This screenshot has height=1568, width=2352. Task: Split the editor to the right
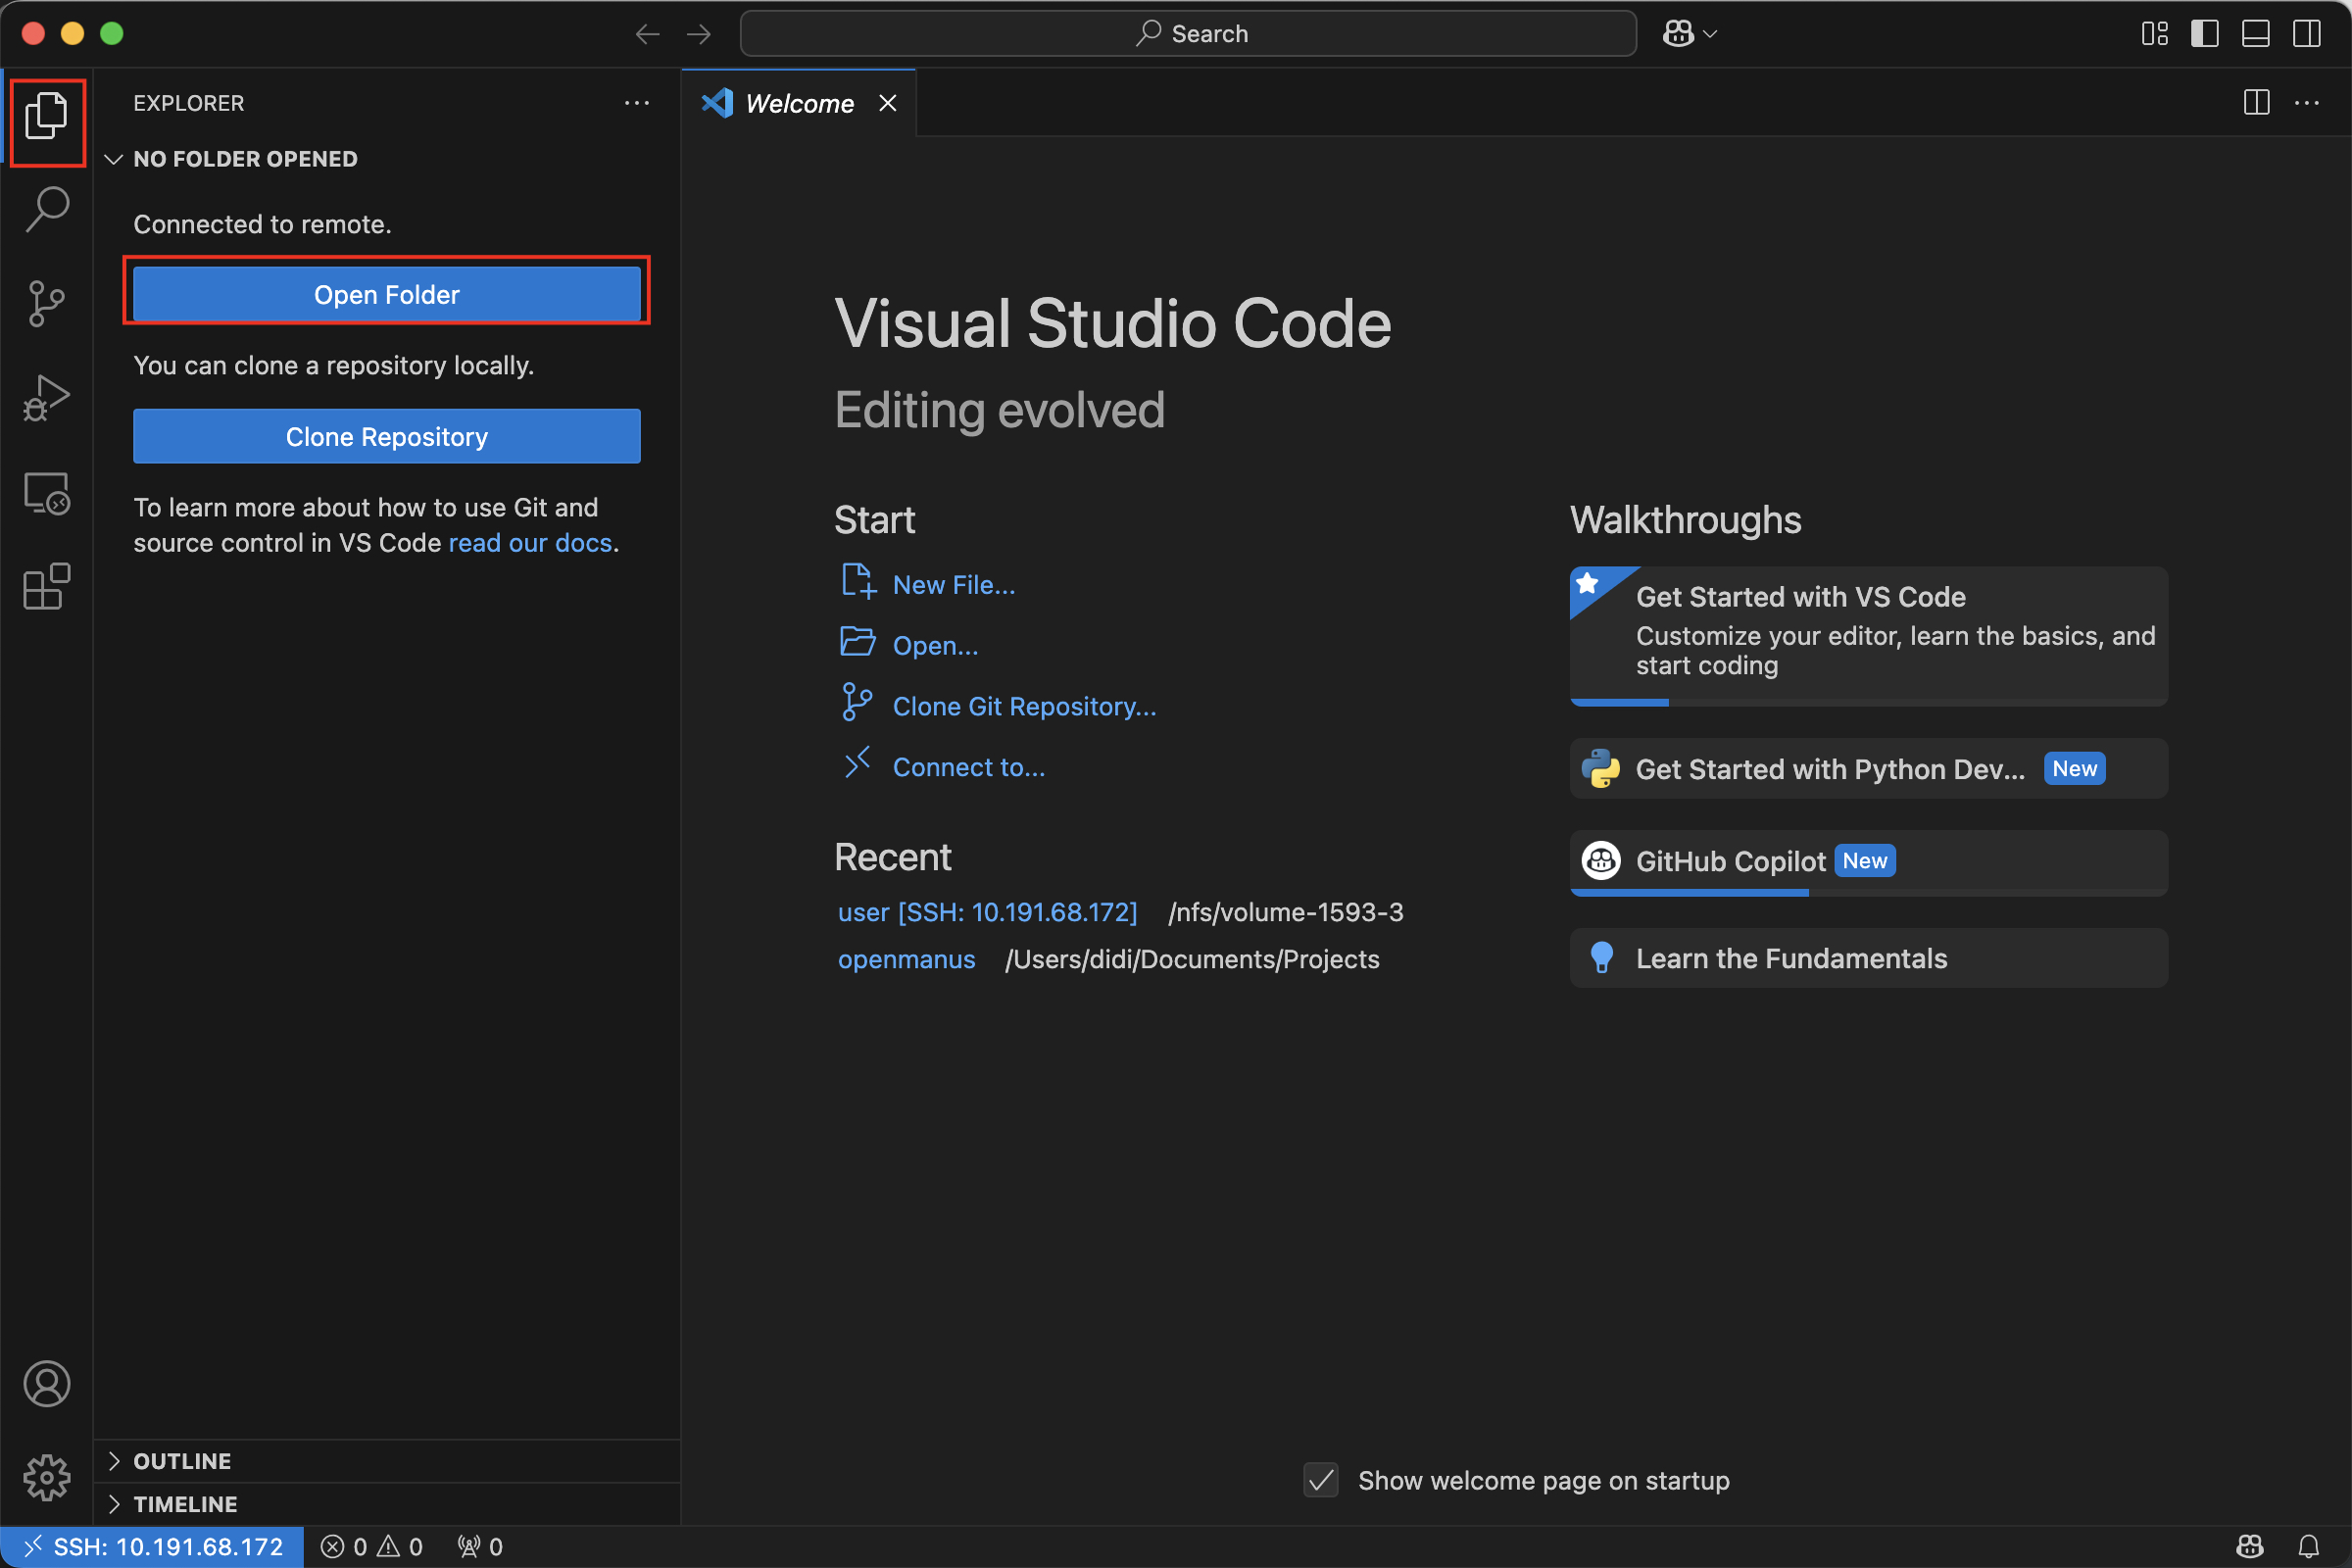point(2257,102)
